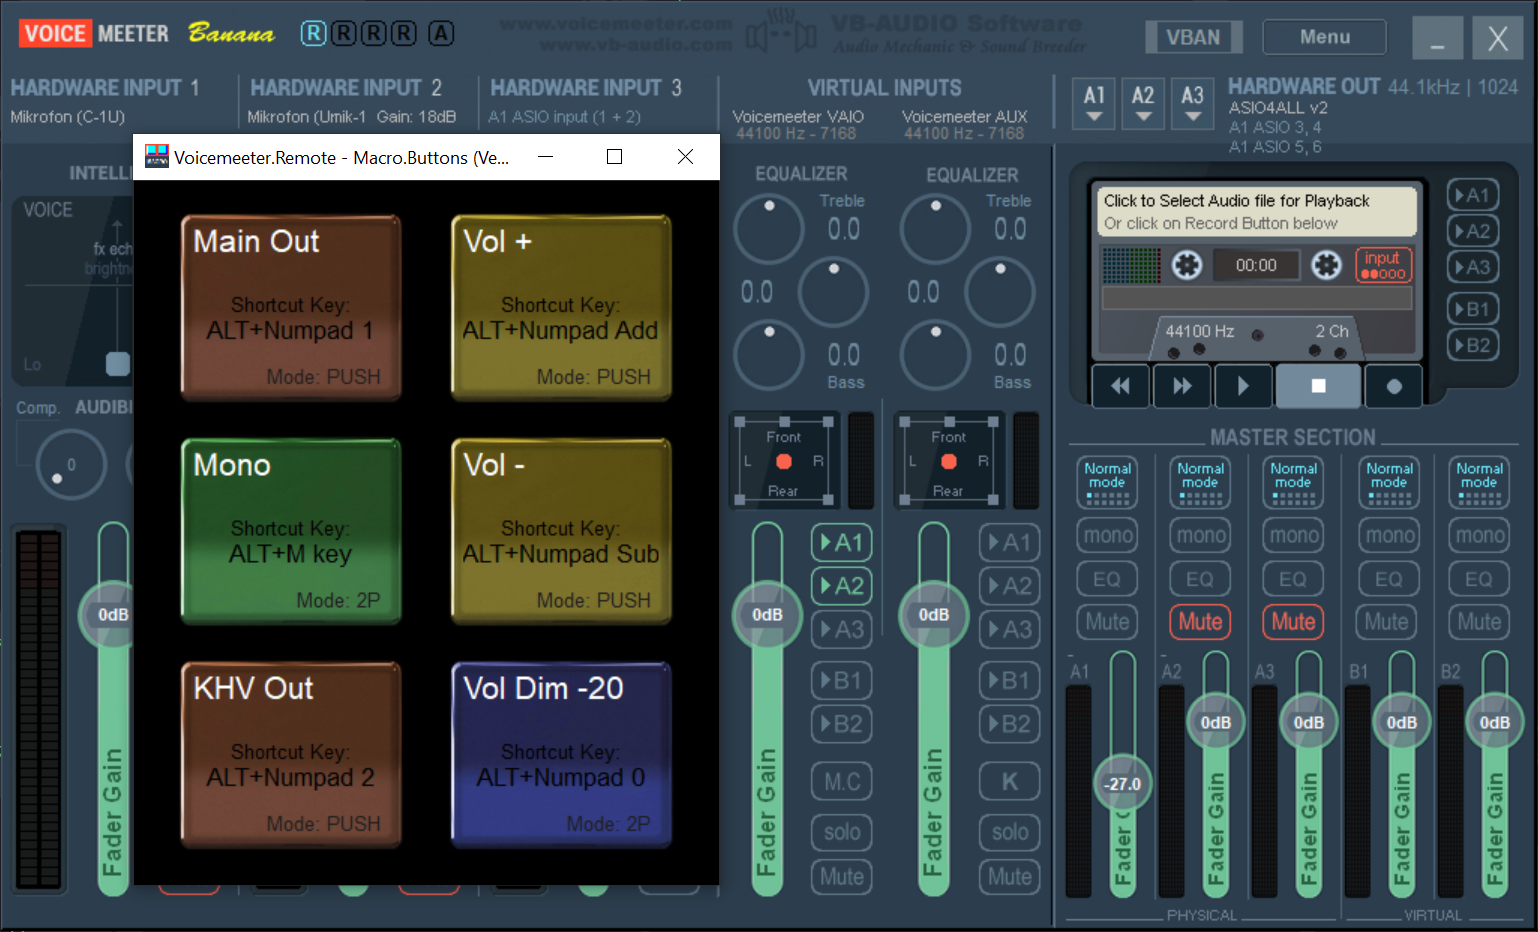Route recorder to A2 bus
1538x932 pixels.
[x=1472, y=231]
